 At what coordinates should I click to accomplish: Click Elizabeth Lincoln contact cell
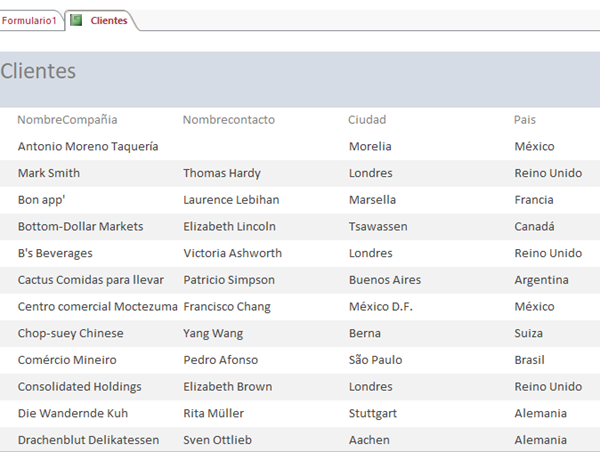[229, 227]
